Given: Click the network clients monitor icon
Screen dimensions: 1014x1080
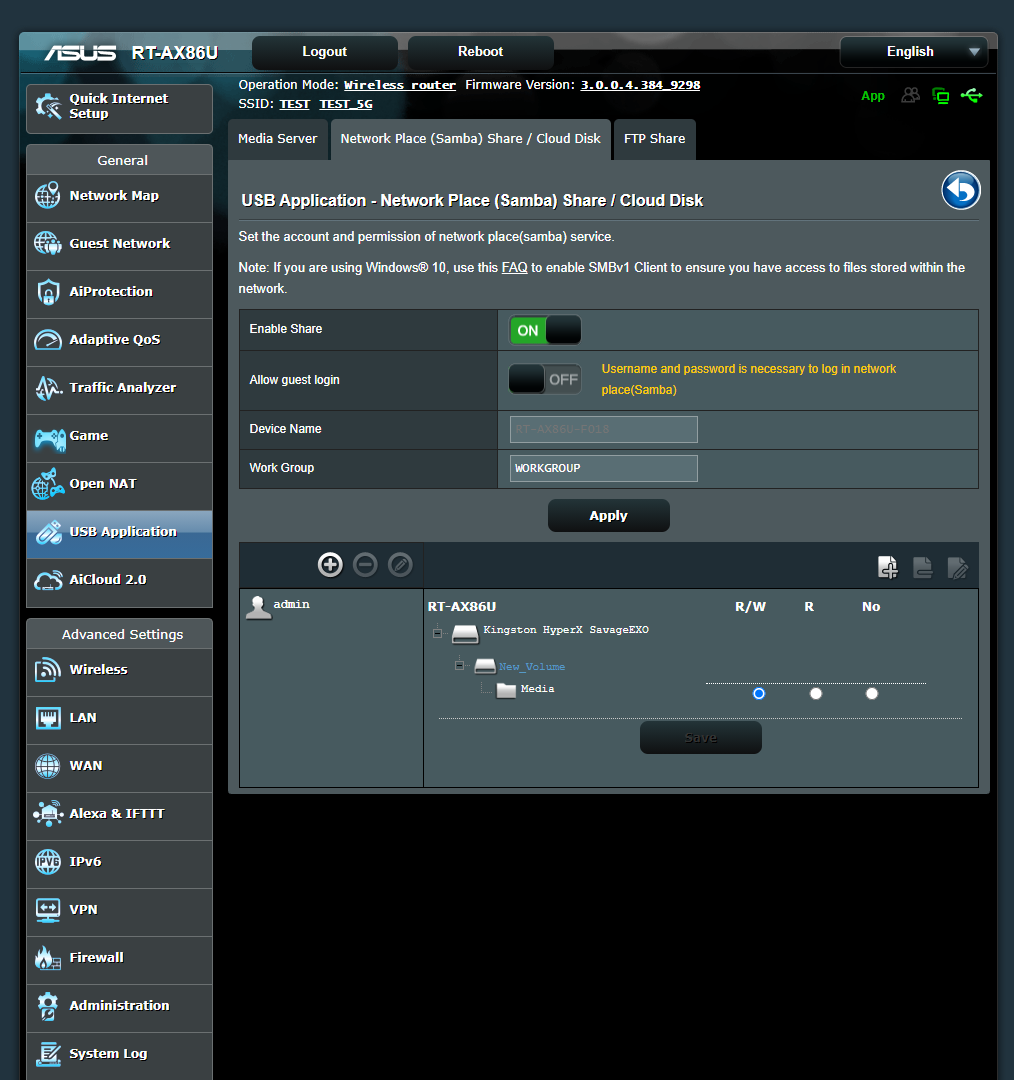Looking at the screenshot, I should [x=940, y=96].
